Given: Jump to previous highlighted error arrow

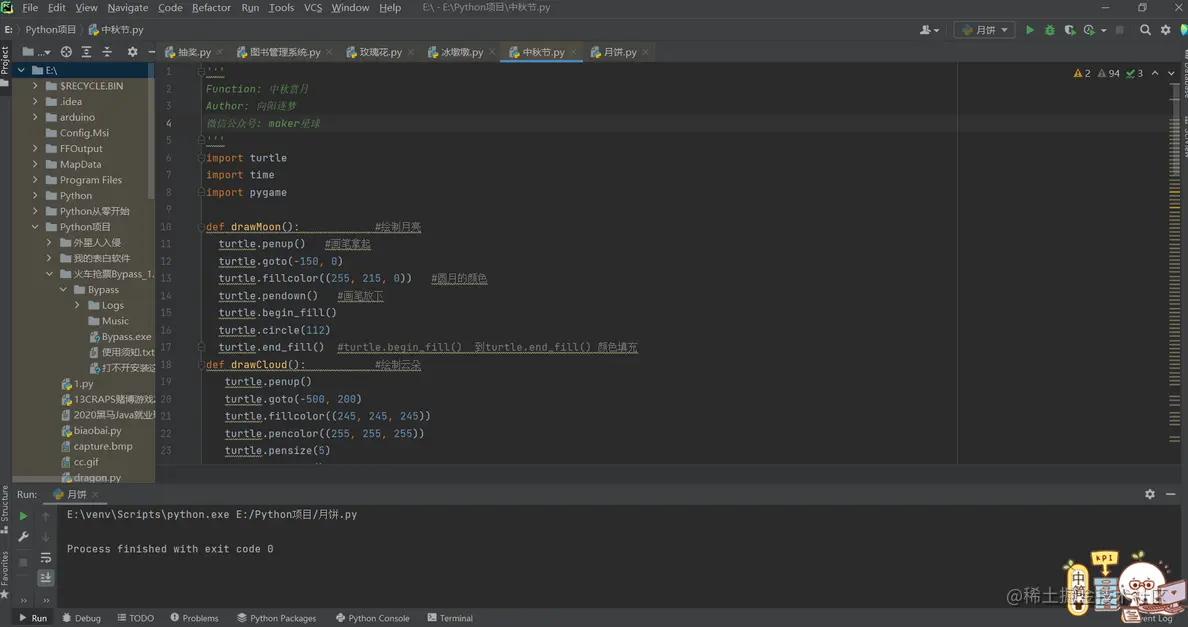Looking at the screenshot, I should pyautogui.click(x=1155, y=73).
